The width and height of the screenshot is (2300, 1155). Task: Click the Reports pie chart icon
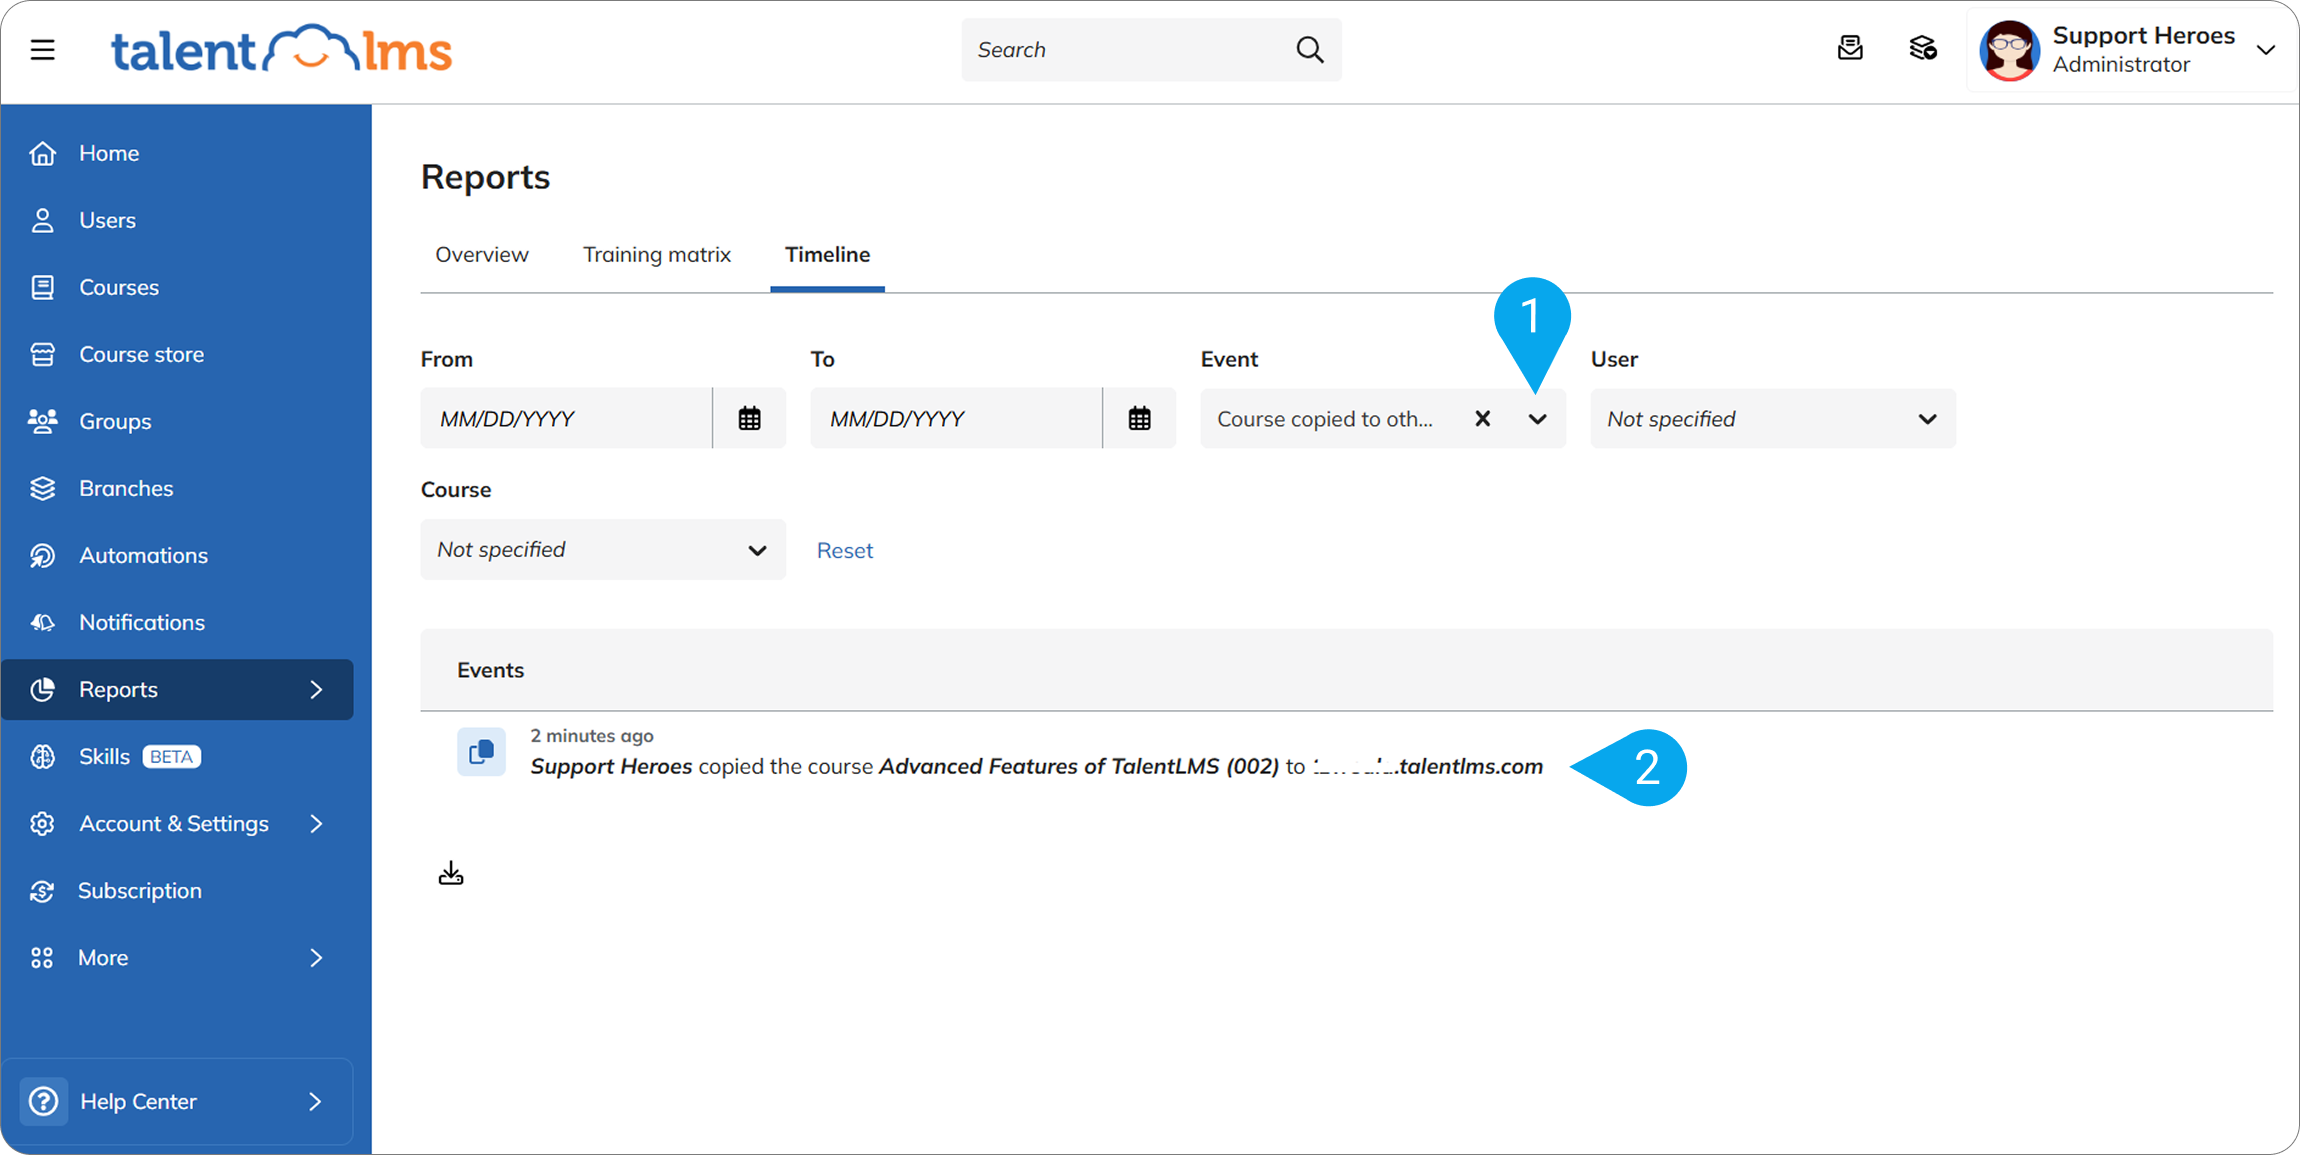[x=42, y=689]
